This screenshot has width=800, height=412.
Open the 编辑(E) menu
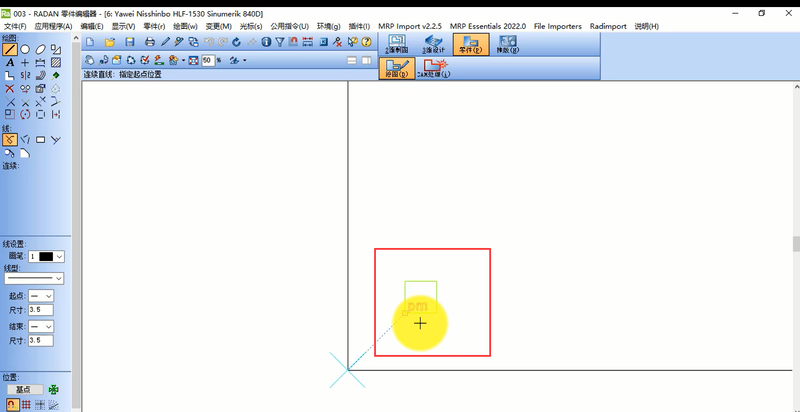92,27
